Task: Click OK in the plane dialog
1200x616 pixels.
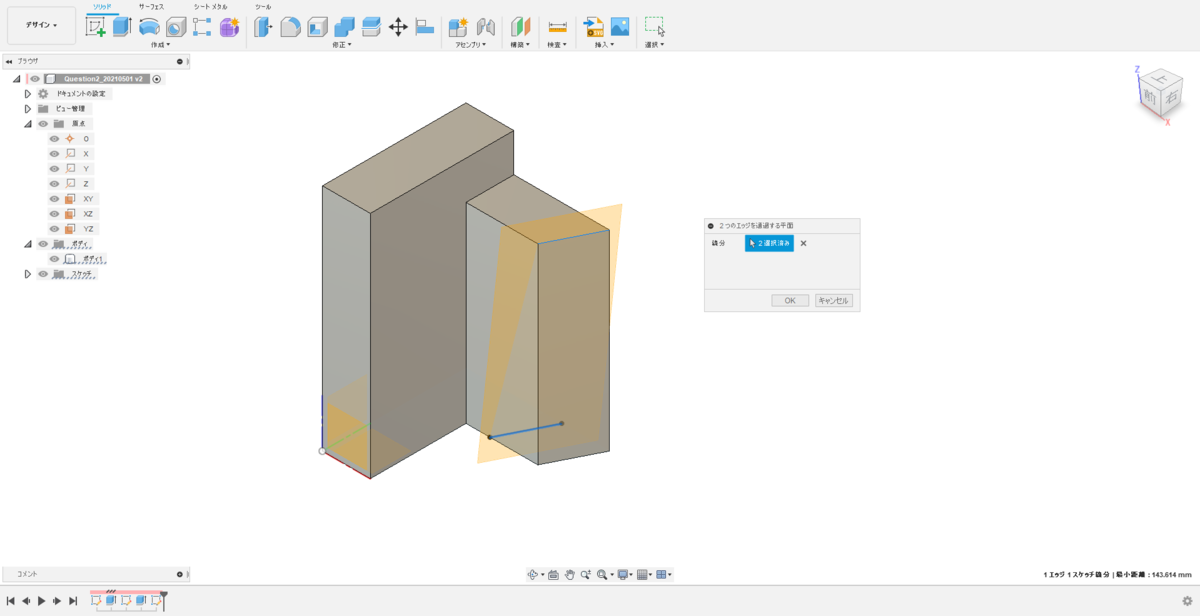Action: [x=790, y=301]
